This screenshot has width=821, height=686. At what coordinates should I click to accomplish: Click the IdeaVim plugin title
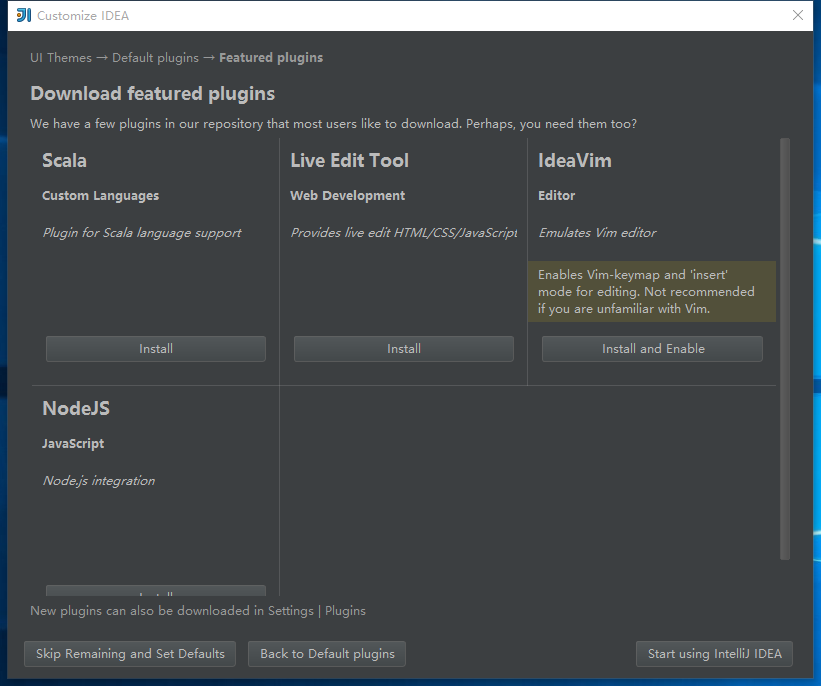click(575, 160)
